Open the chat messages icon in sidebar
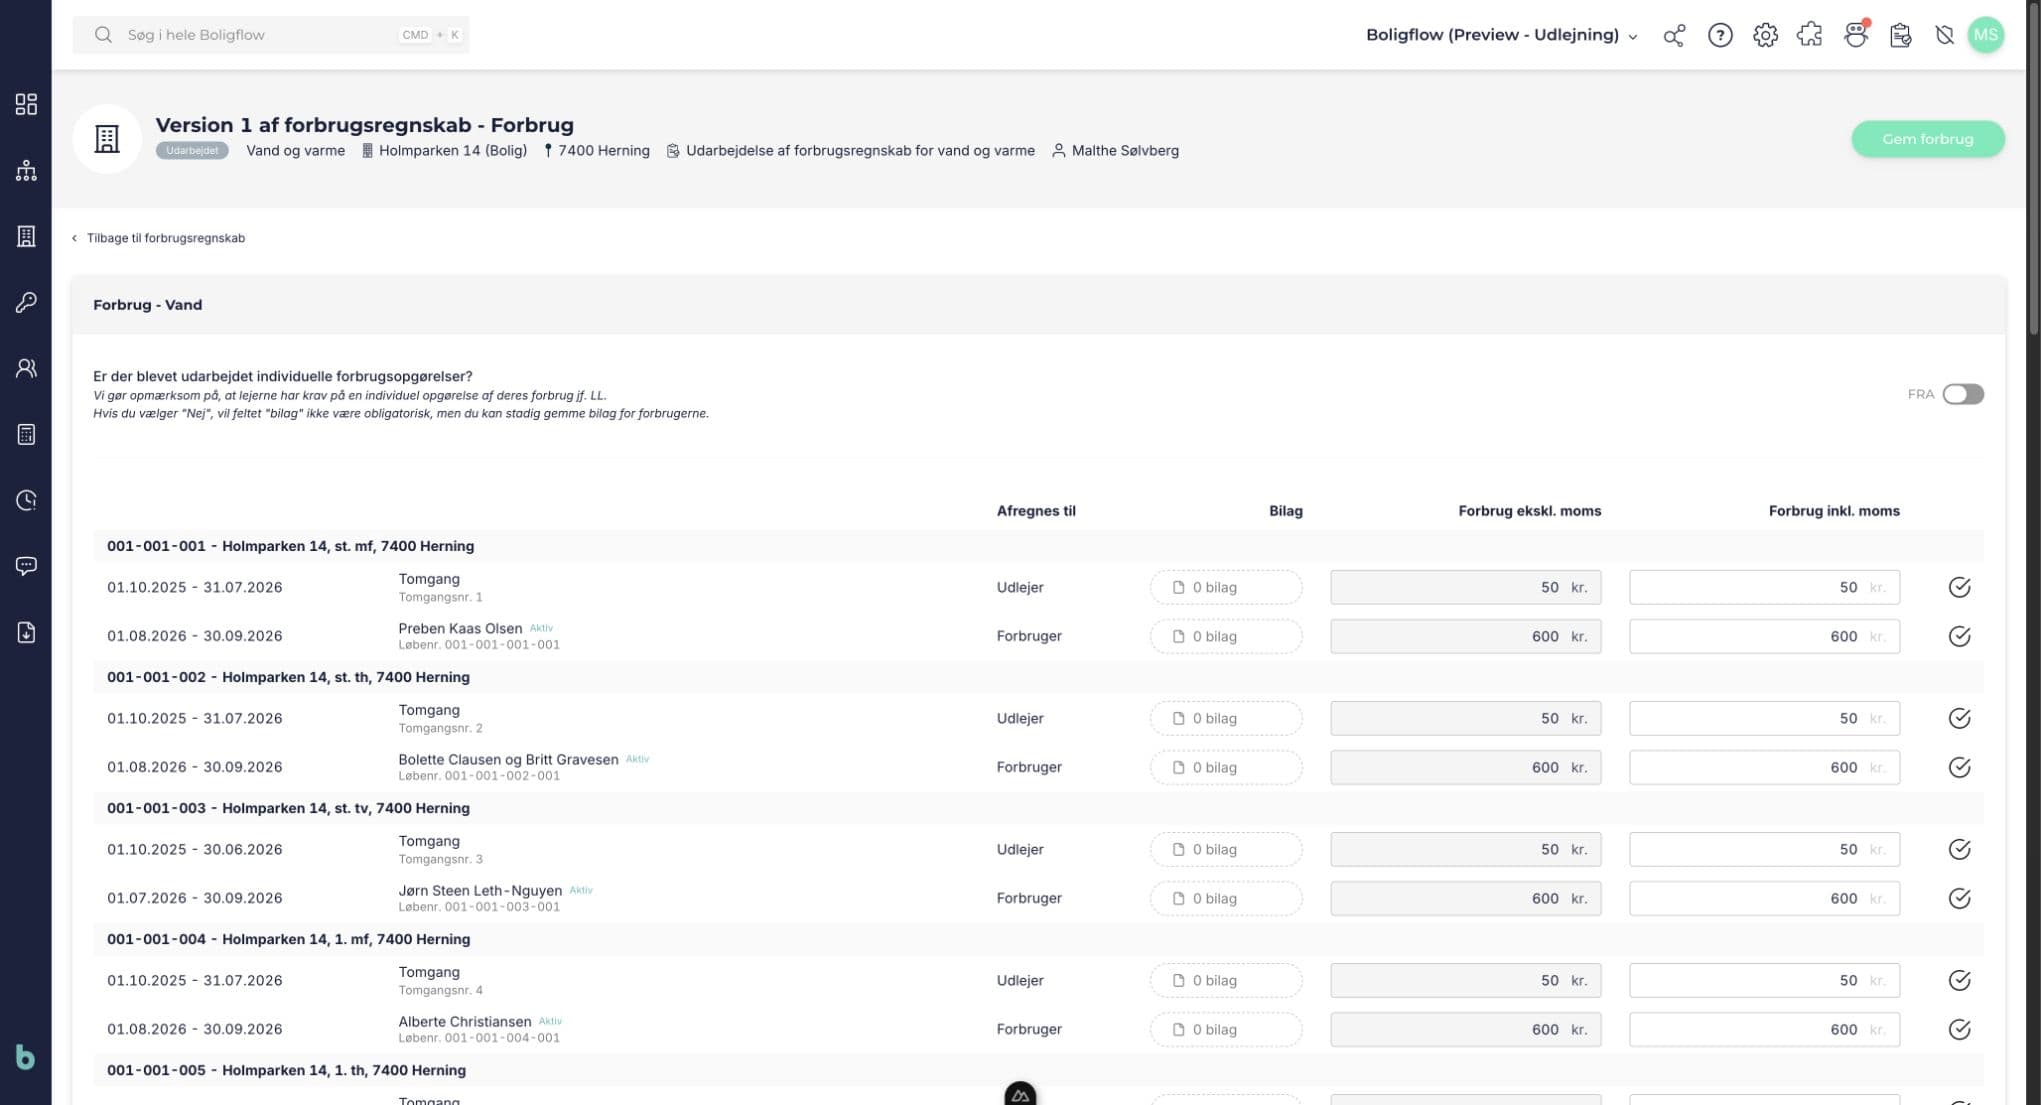Image resolution: width=2041 pixels, height=1105 pixels. point(26,566)
